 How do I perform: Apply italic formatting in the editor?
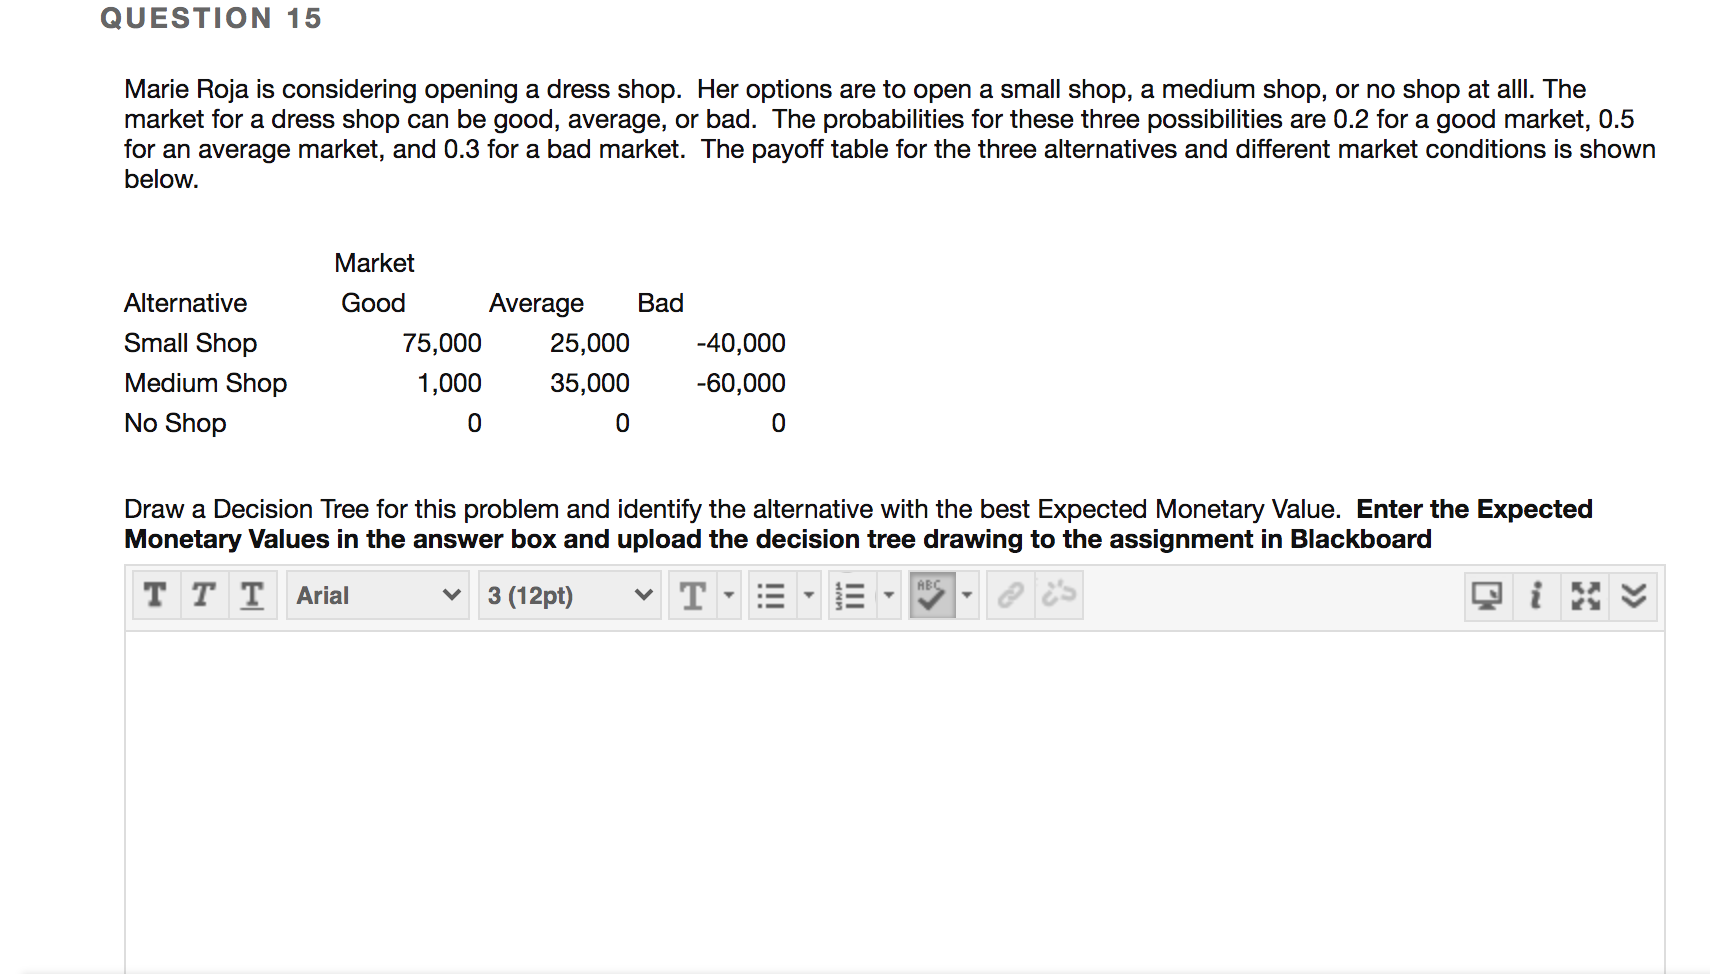click(x=203, y=595)
